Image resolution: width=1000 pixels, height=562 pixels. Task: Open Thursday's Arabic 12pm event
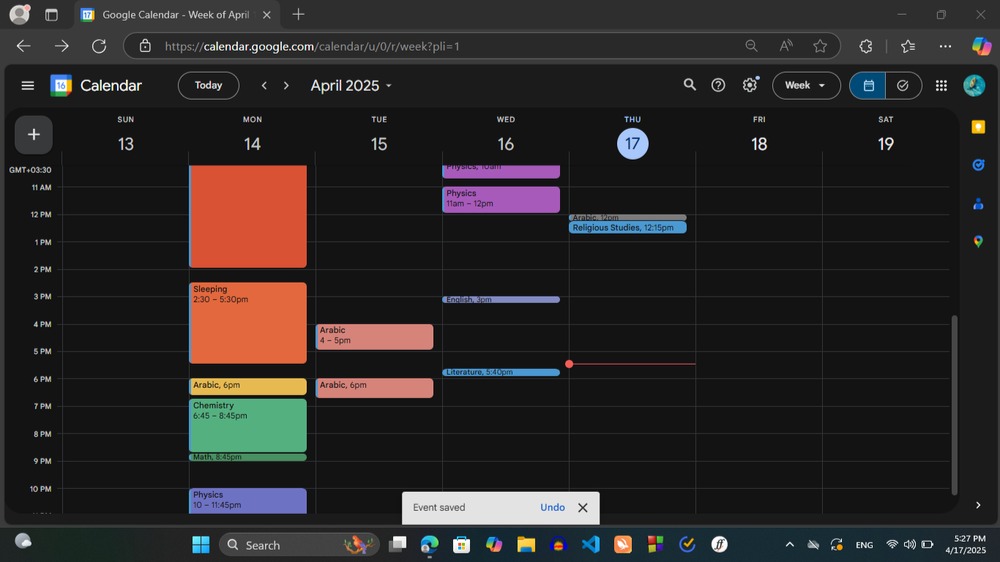[628, 218]
